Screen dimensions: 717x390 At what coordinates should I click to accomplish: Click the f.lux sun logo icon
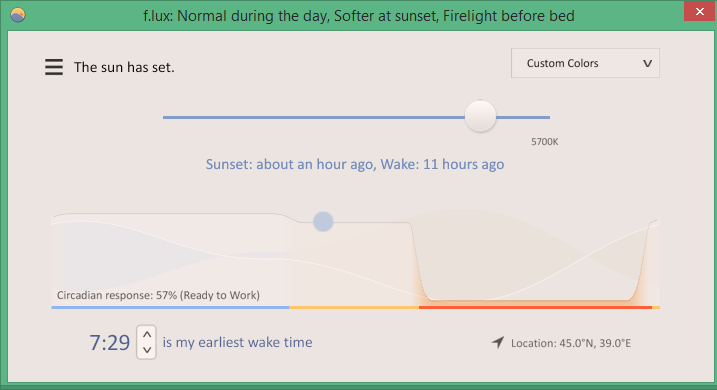[18, 15]
